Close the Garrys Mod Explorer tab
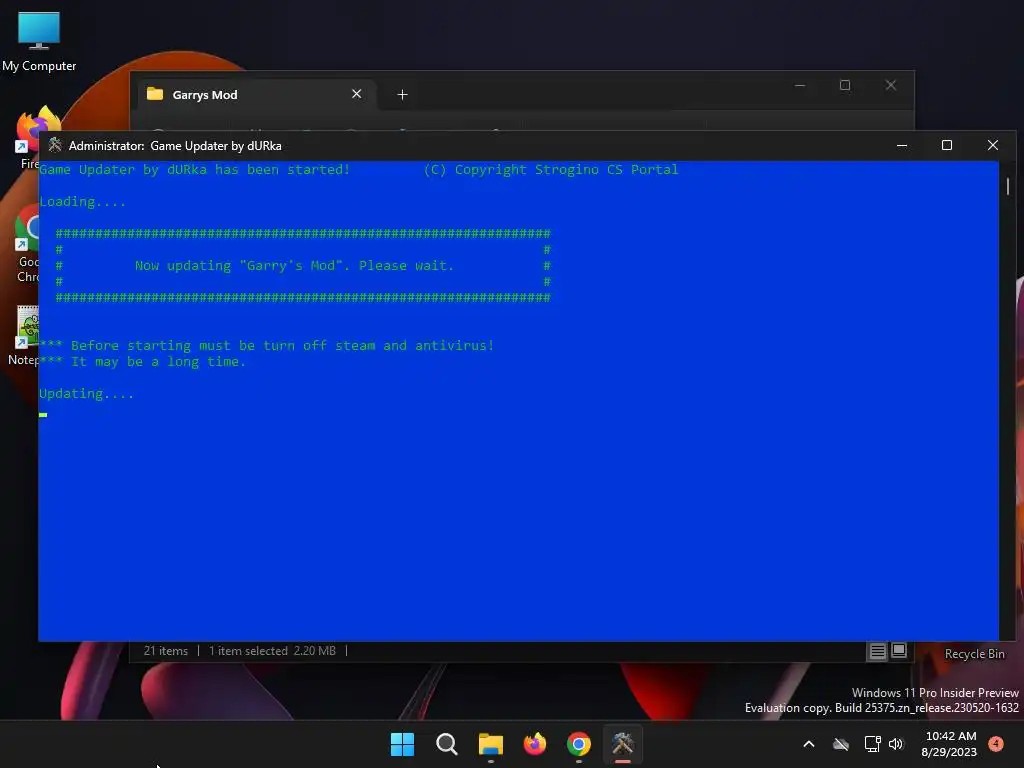This screenshot has width=1024, height=768. [x=357, y=94]
